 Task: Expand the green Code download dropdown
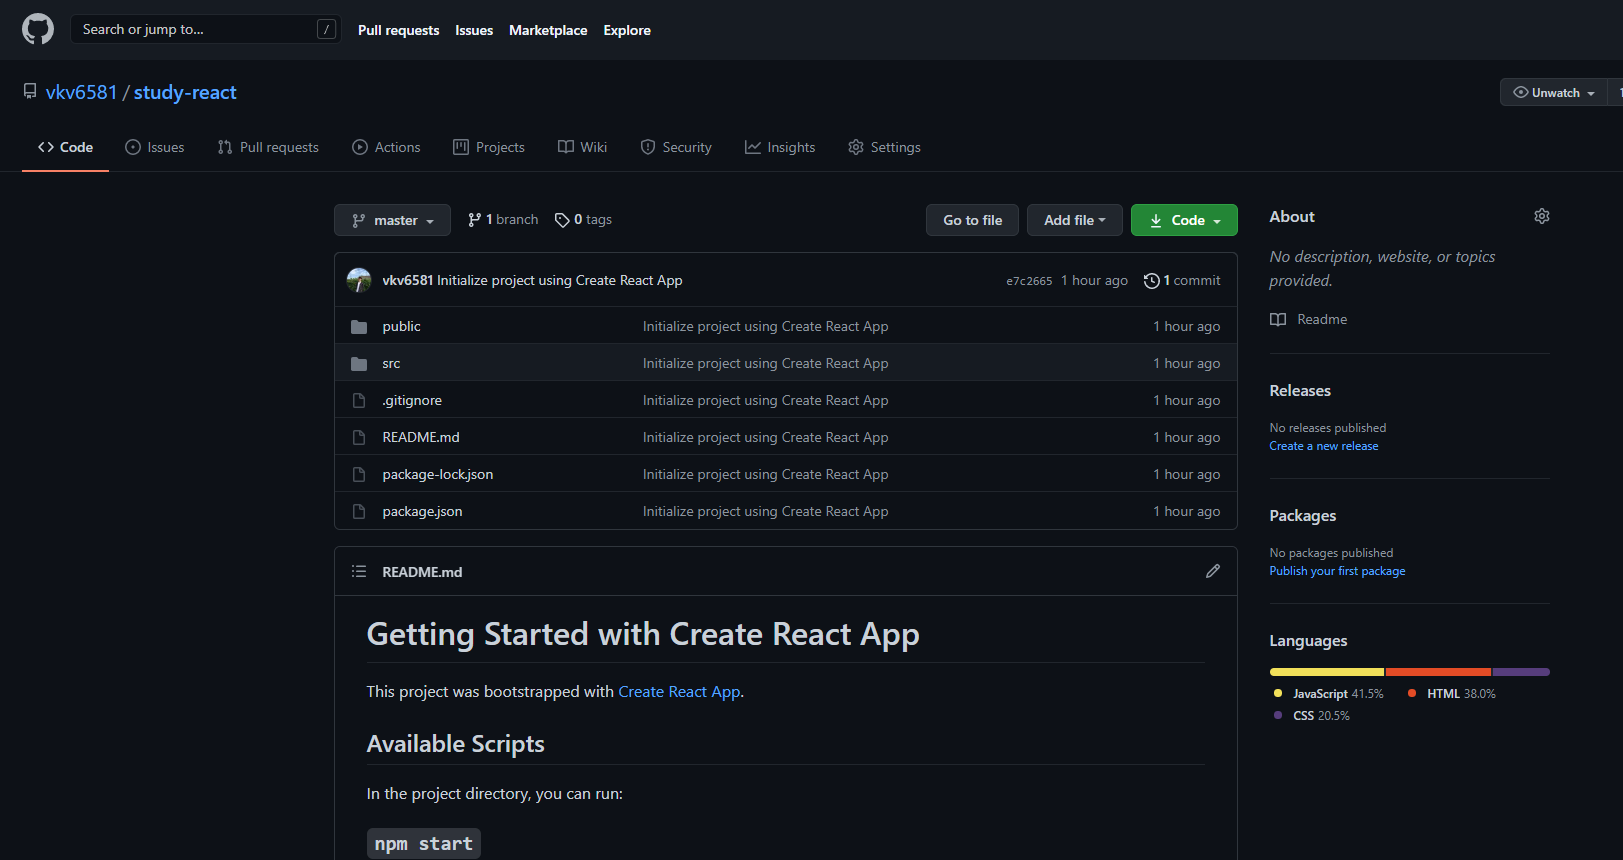coord(1184,220)
